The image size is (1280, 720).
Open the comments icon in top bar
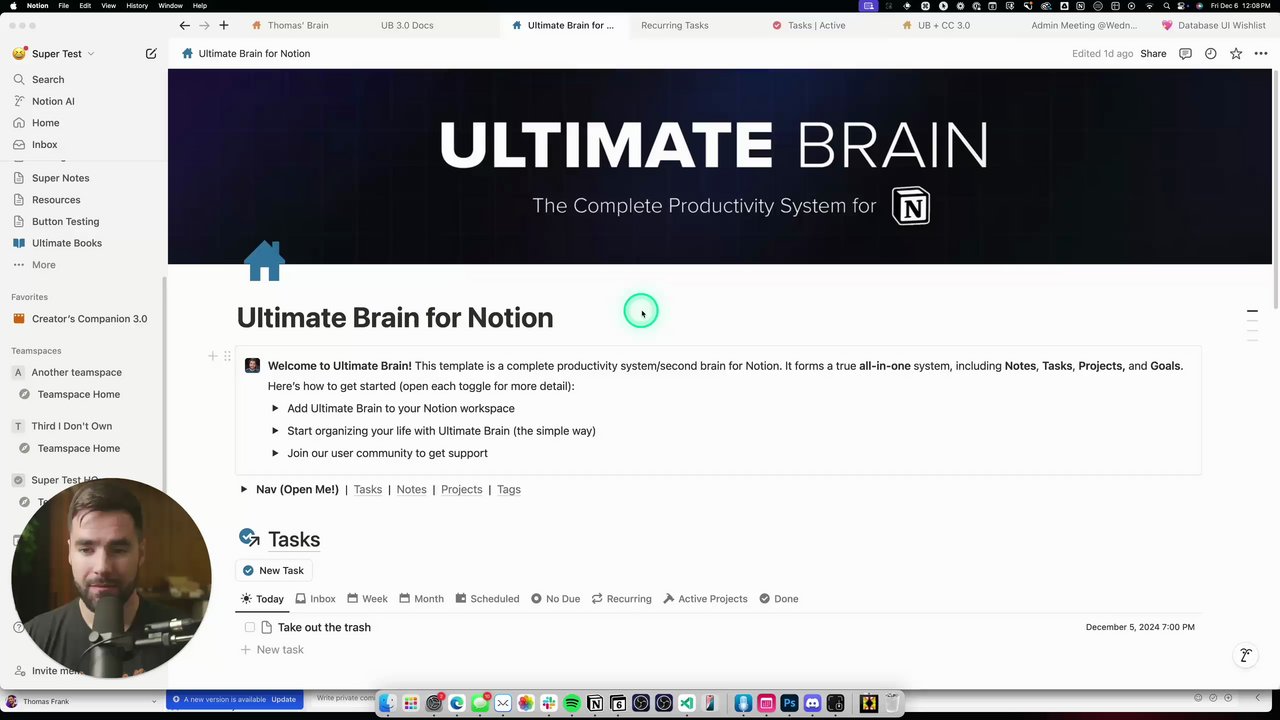[1185, 54]
